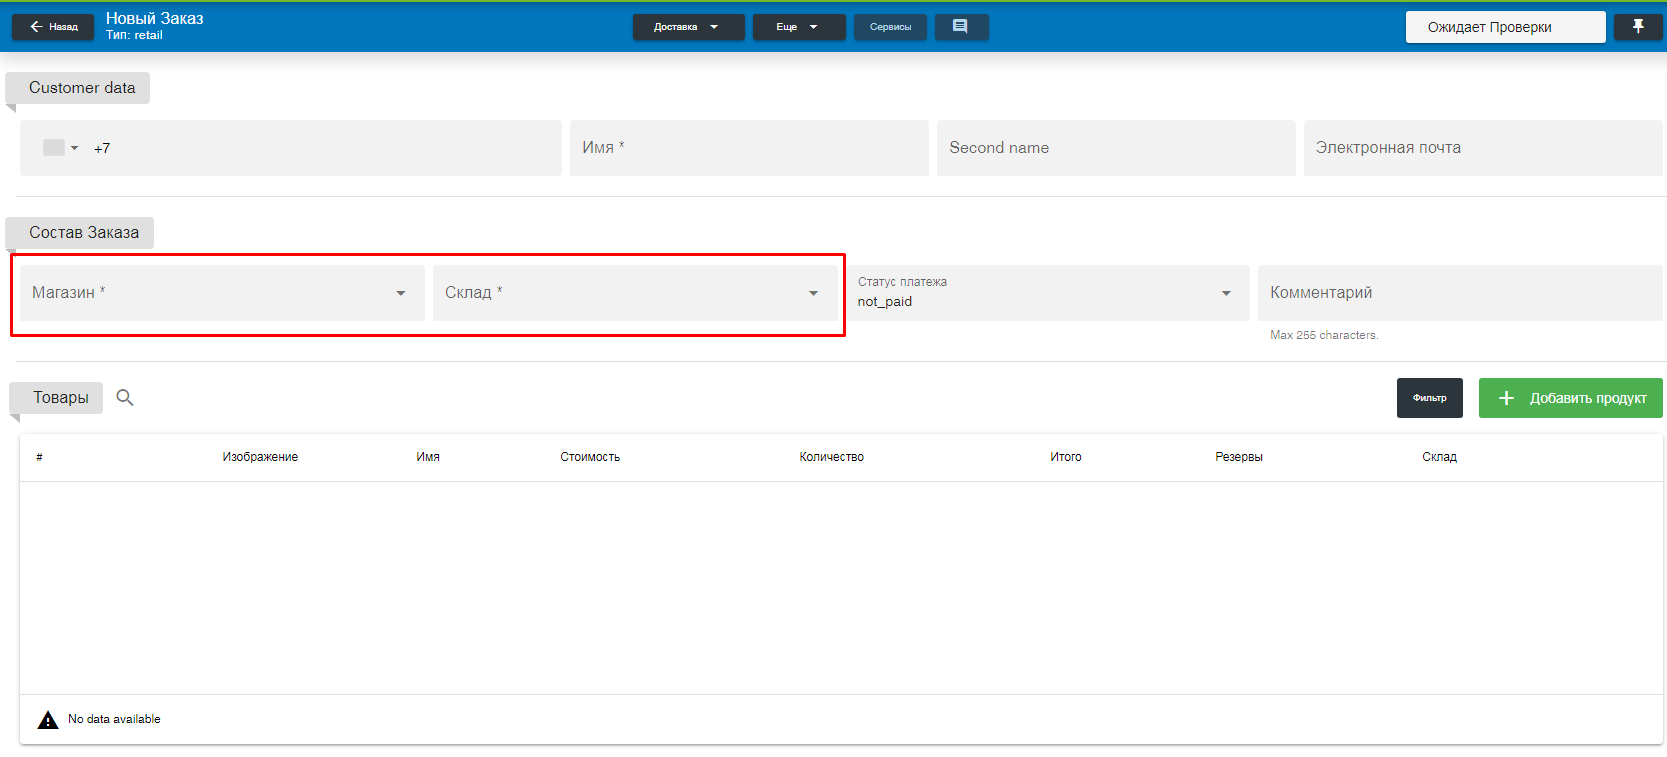Expand the Магазин dropdown

click(x=222, y=293)
